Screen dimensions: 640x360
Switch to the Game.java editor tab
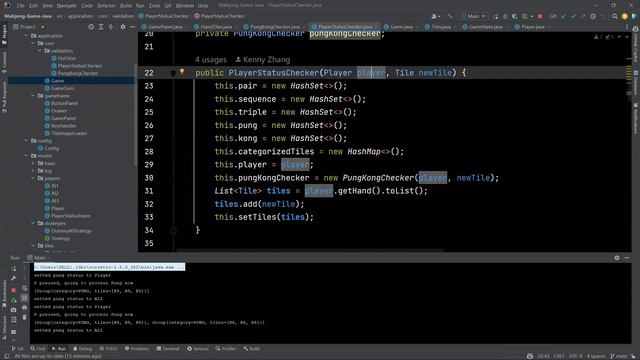click(401, 27)
